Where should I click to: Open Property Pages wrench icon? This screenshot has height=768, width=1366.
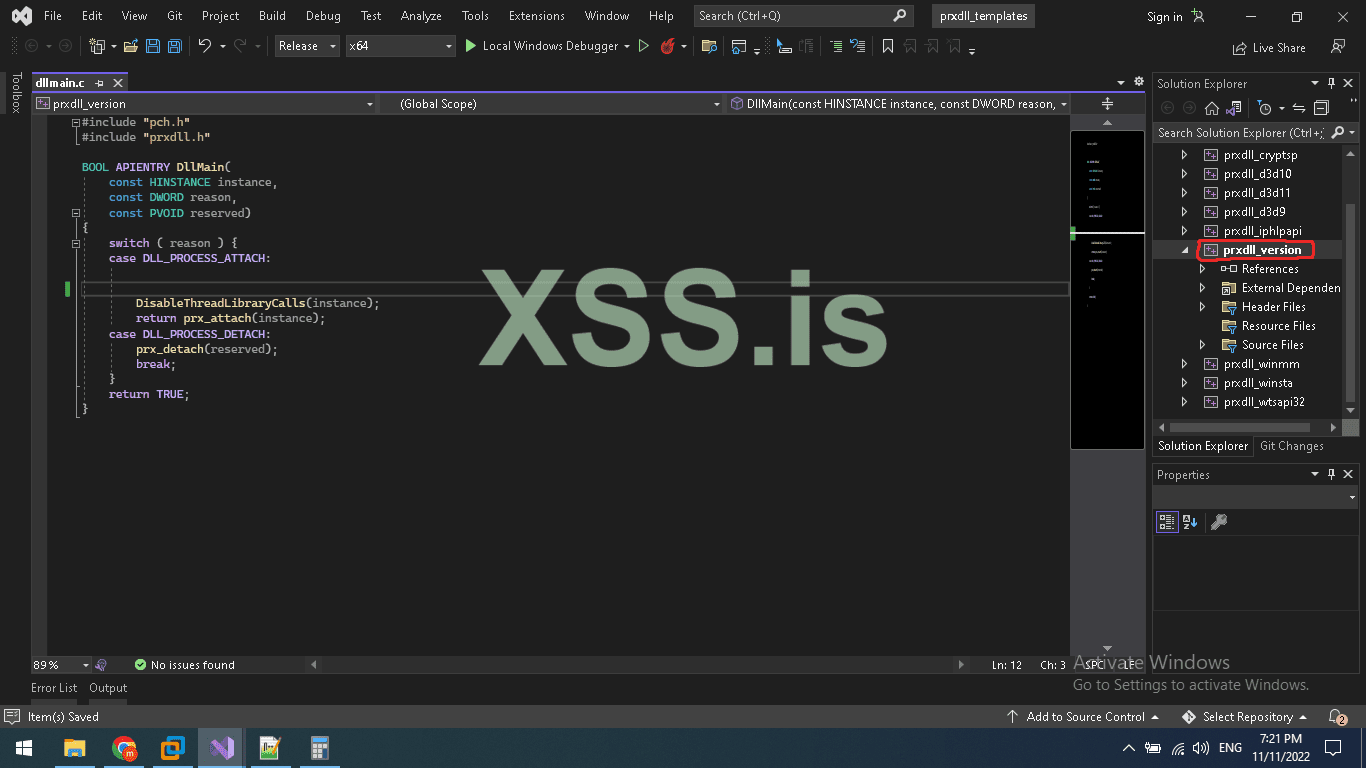tap(1218, 522)
